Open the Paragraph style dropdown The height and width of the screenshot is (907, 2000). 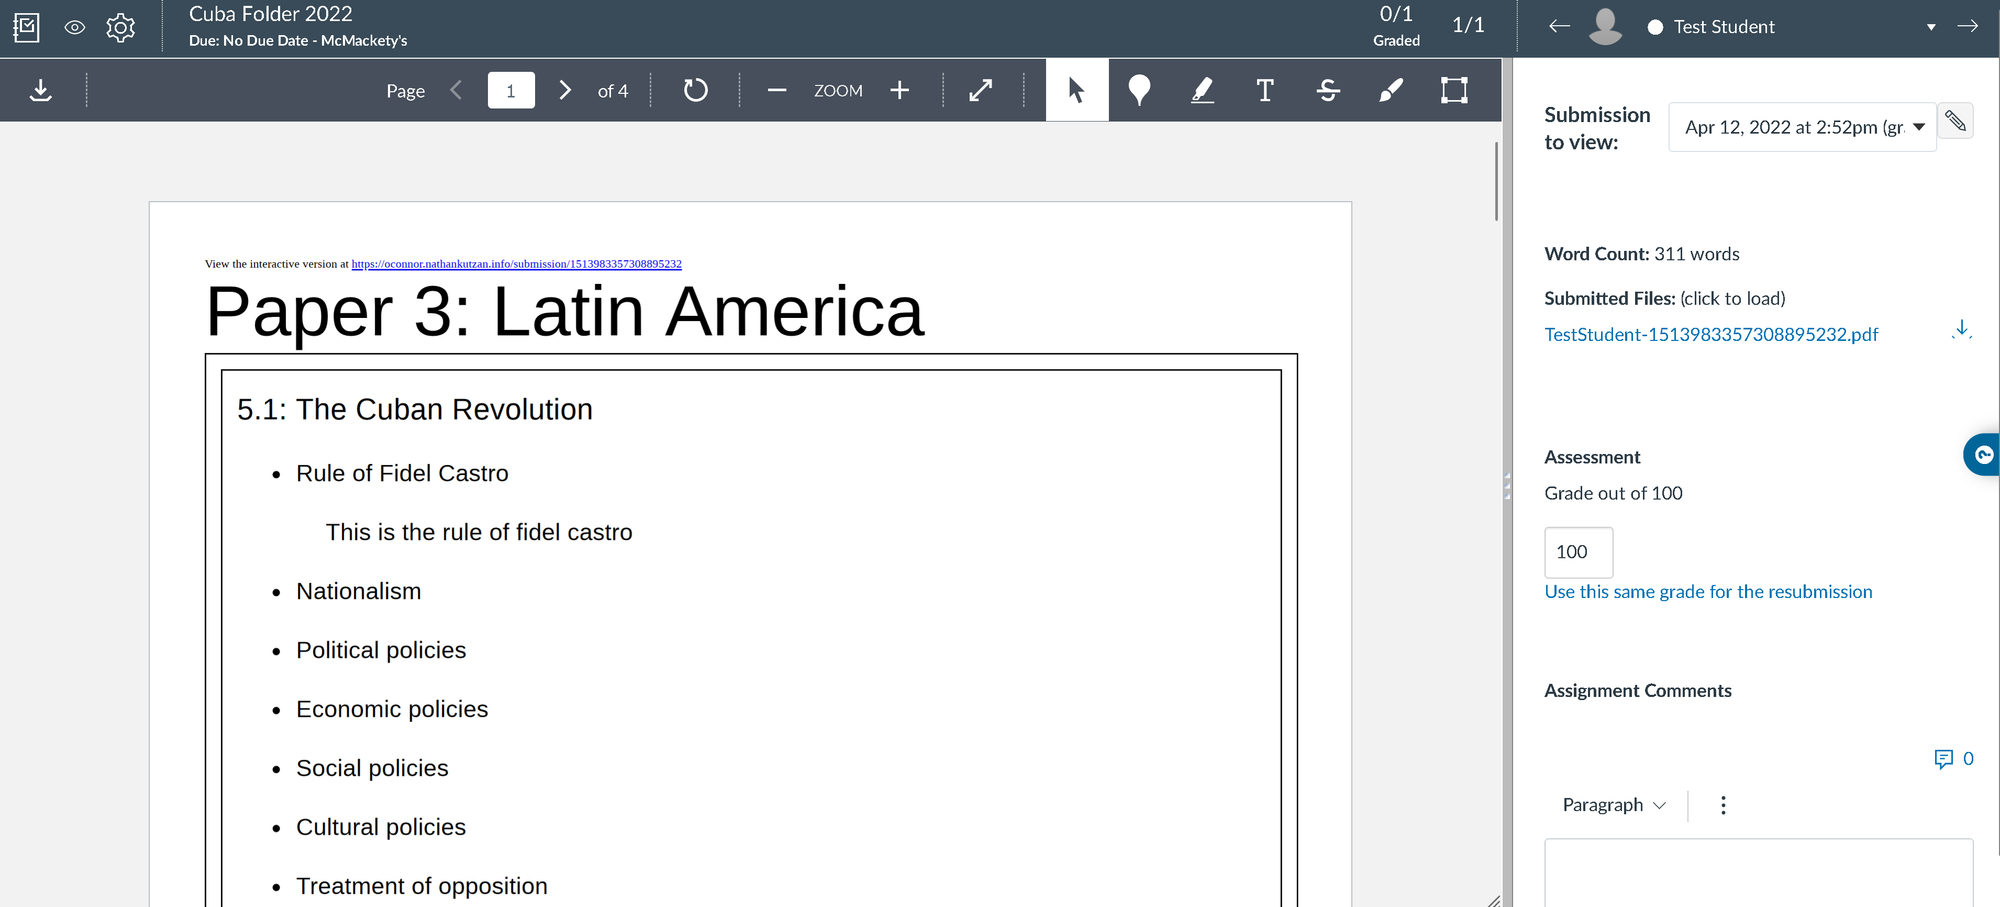click(x=1613, y=805)
